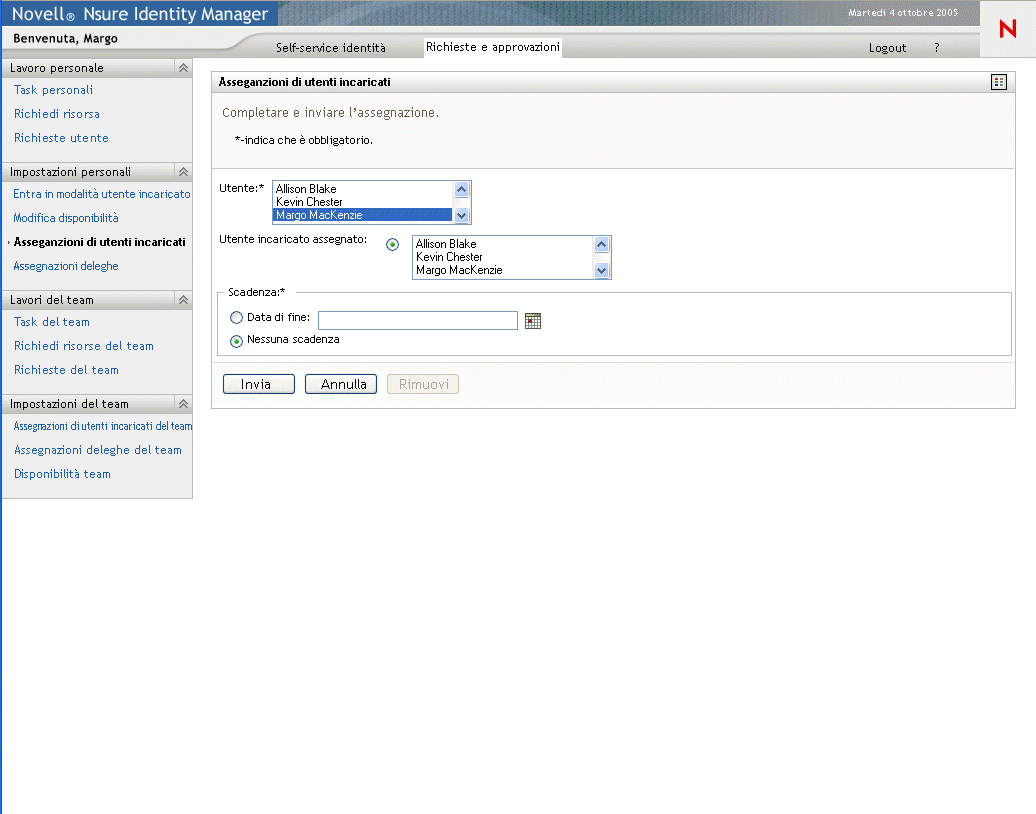Image resolution: width=1036 pixels, height=814 pixels.
Task: Select Margo MacKenzie in Utente list
Action: [x=363, y=215]
